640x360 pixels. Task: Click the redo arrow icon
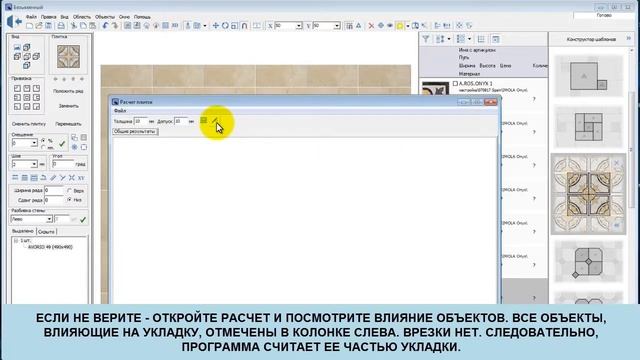click(x=115, y=26)
